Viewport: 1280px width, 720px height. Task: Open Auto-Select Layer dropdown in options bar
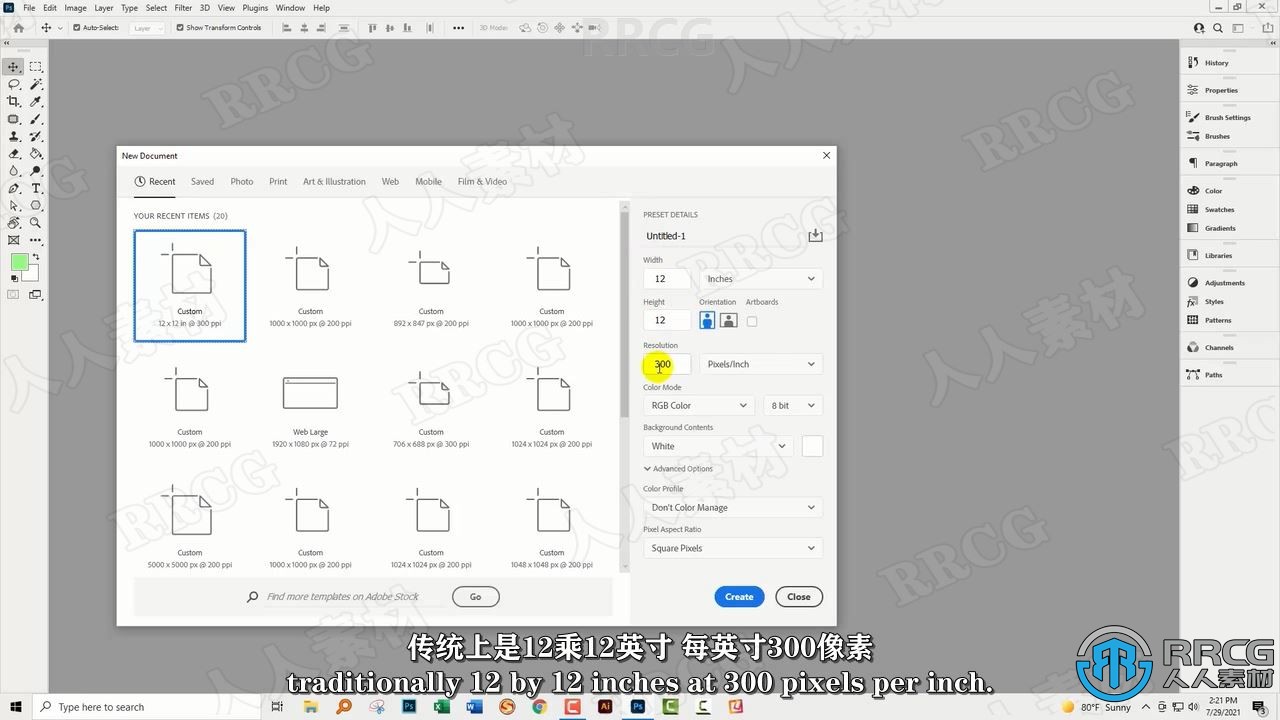pyautogui.click(x=146, y=28)
